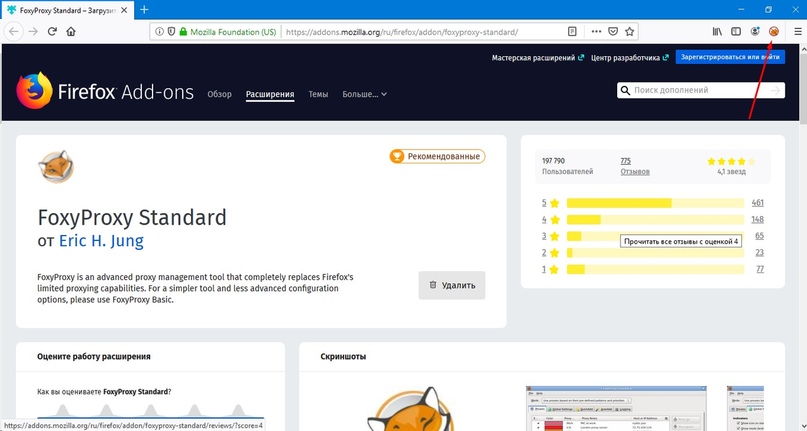Save page to Pocket icon

(x=612, y=31)
